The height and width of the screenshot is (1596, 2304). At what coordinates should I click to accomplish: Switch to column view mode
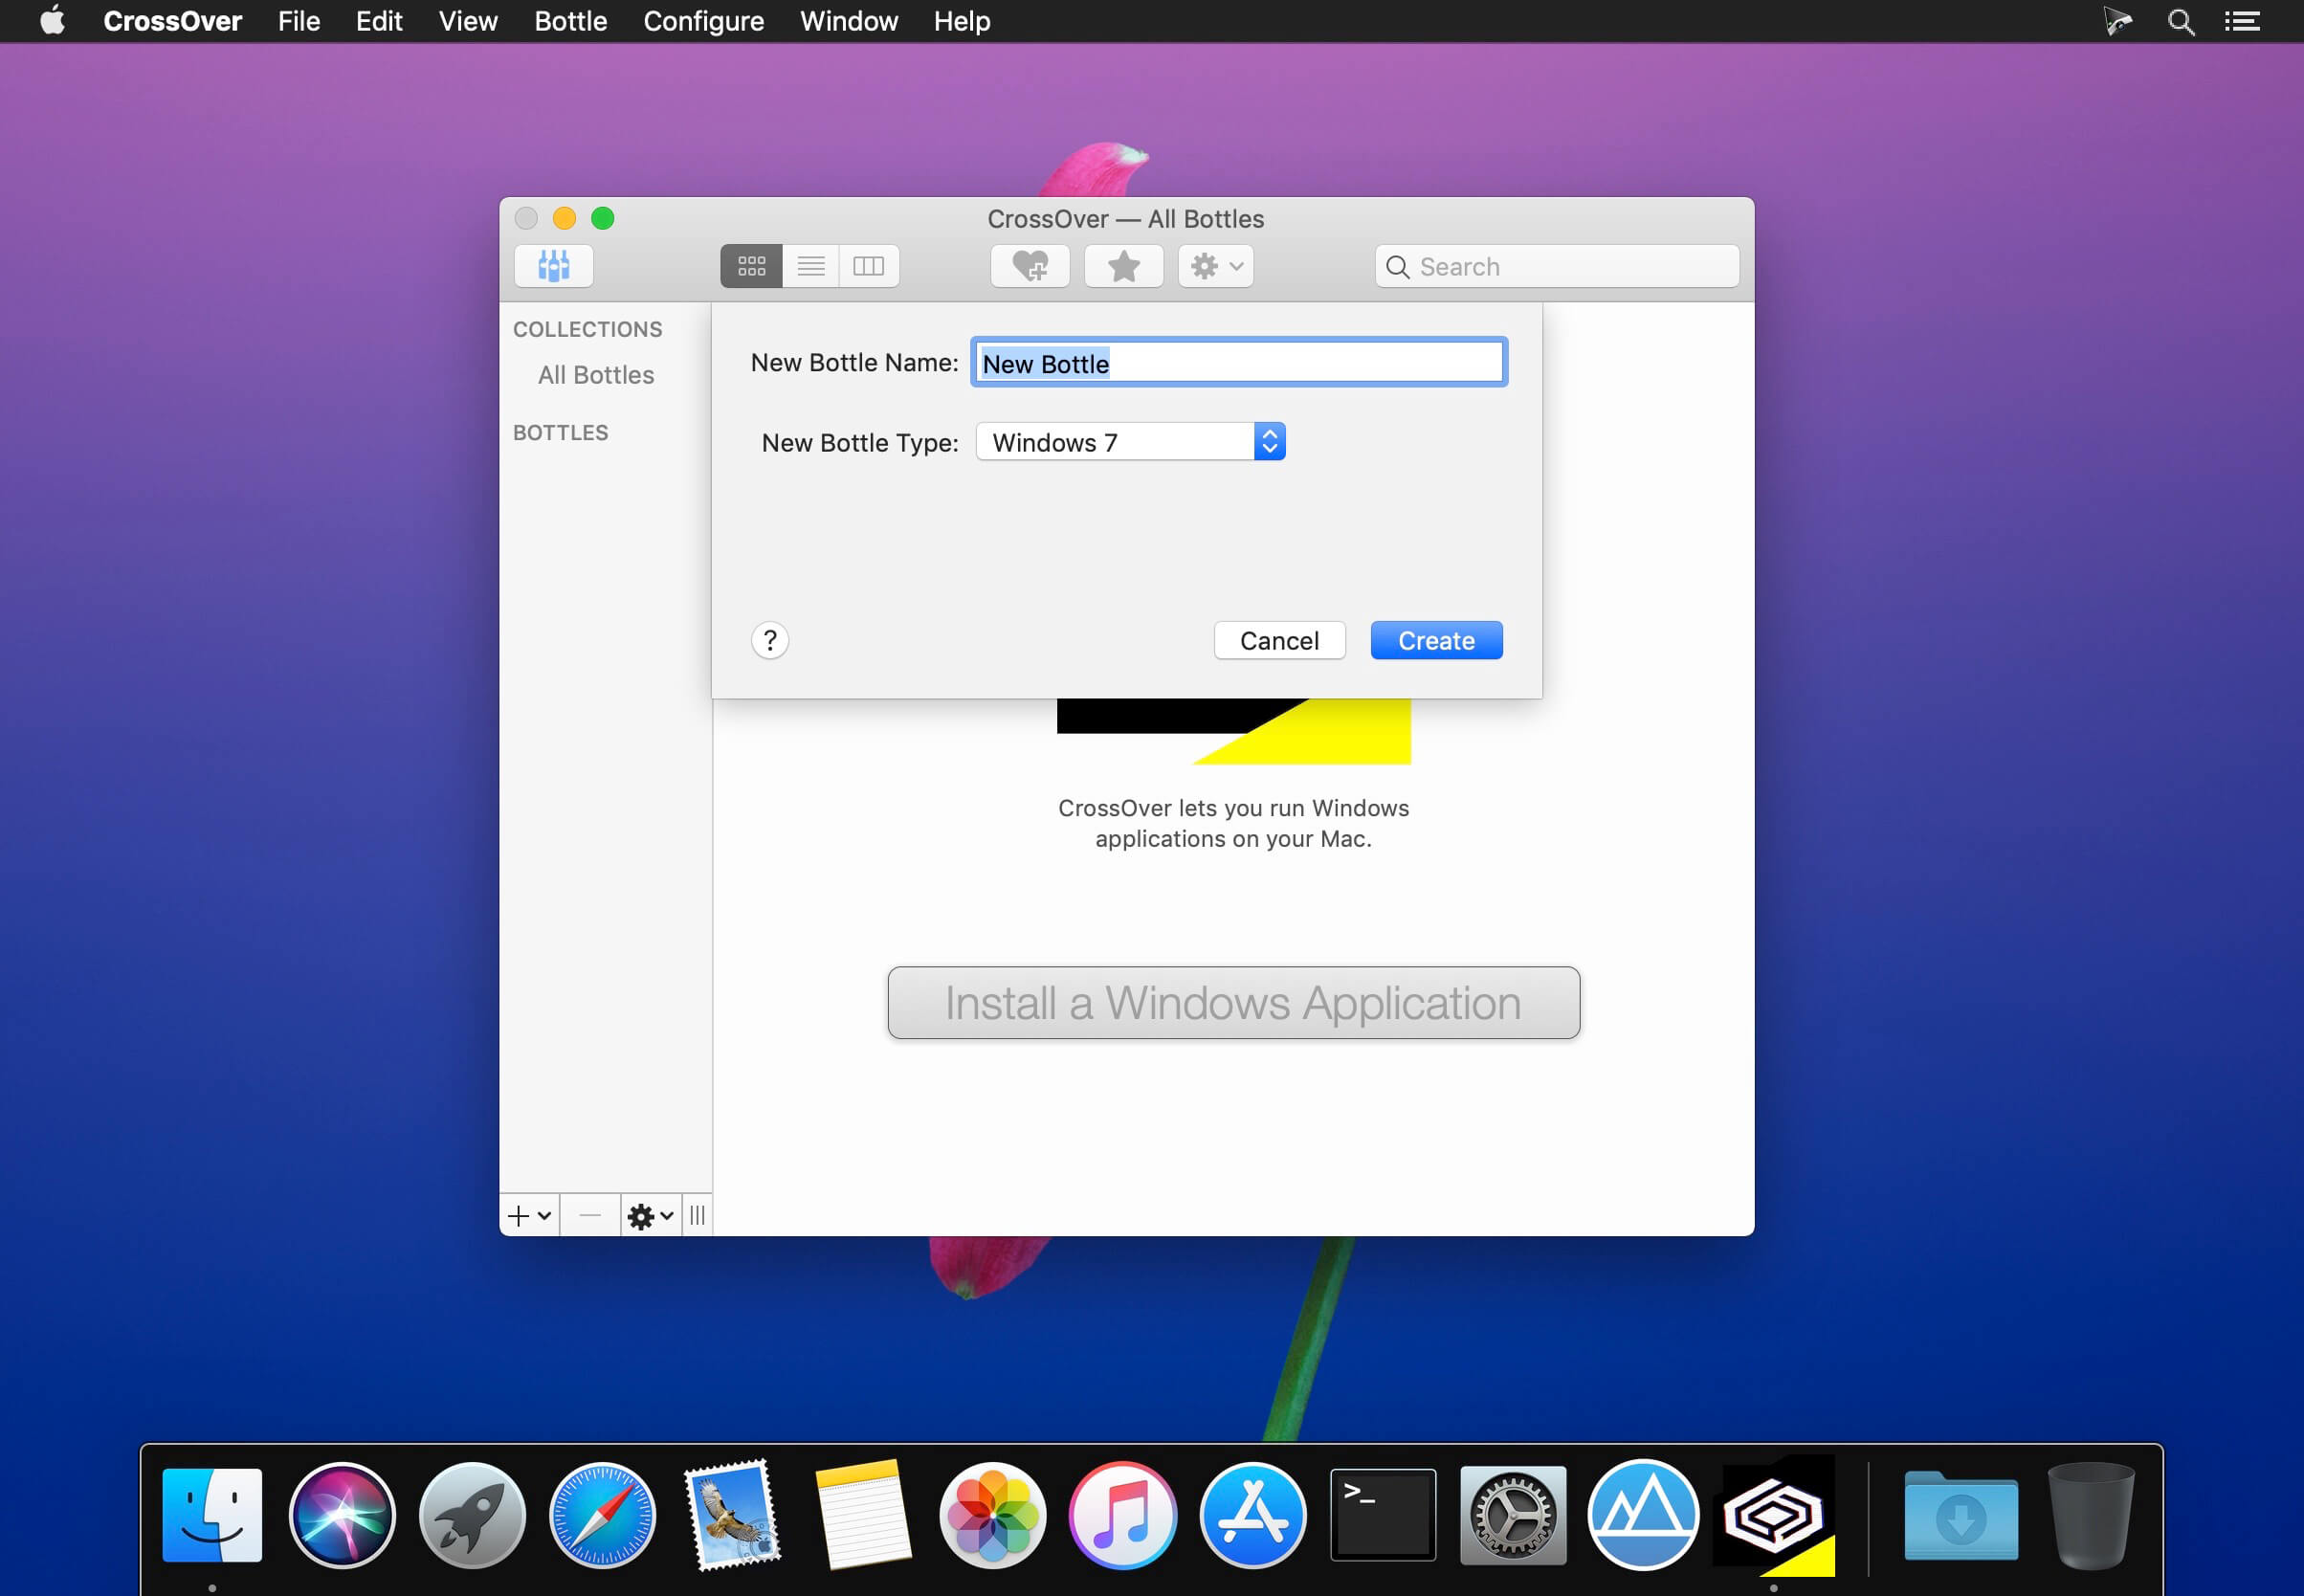pyautogui.click(x=868, y=266)
